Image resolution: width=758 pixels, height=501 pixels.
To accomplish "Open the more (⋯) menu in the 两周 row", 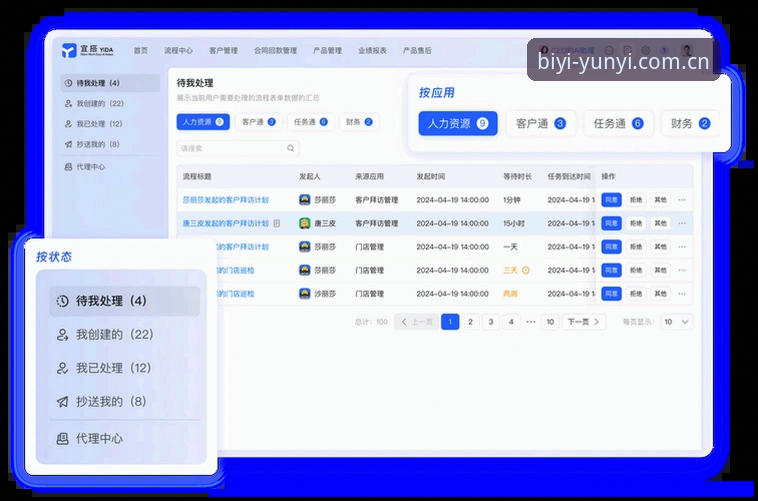I will [682, 294].
